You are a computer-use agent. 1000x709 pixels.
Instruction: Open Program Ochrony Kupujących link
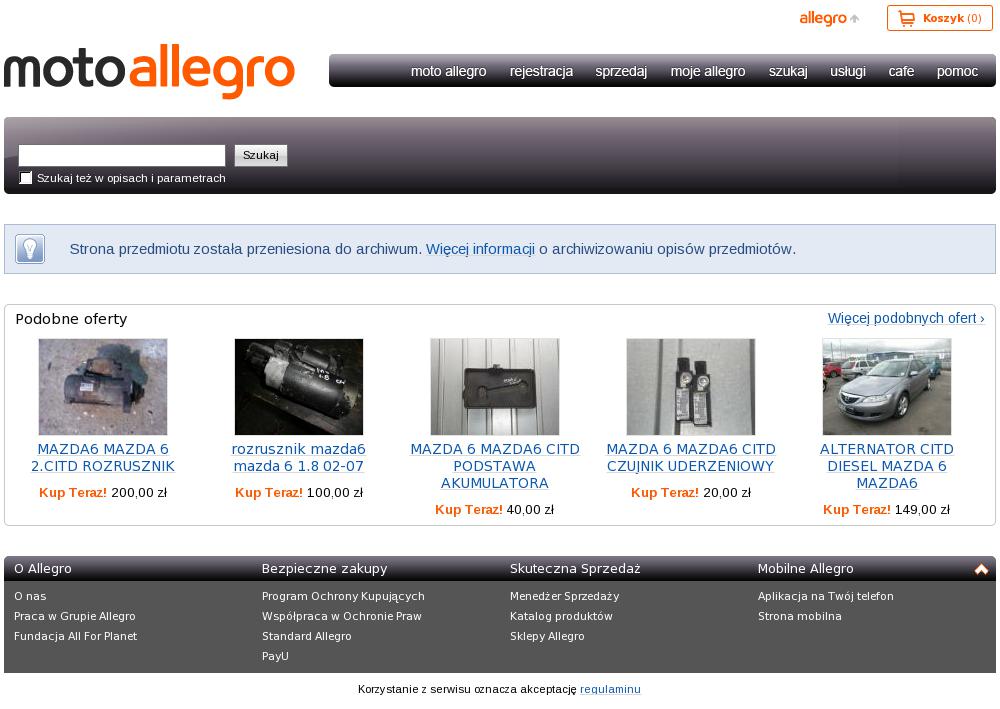pos(343,596)
